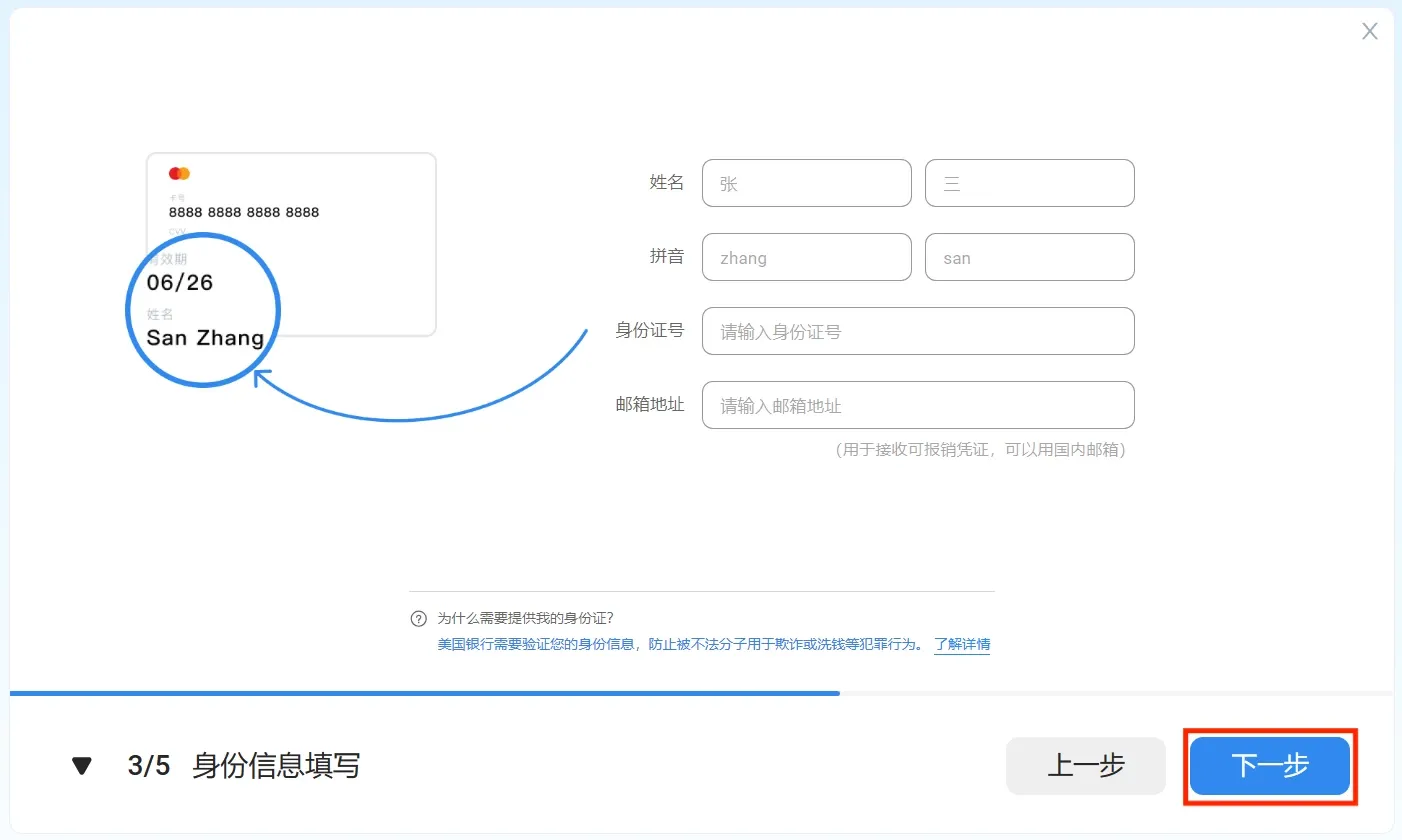Focus the given name field showing 三
The height and width of the screenshot is (840, 1402).
pos(1029,183)
